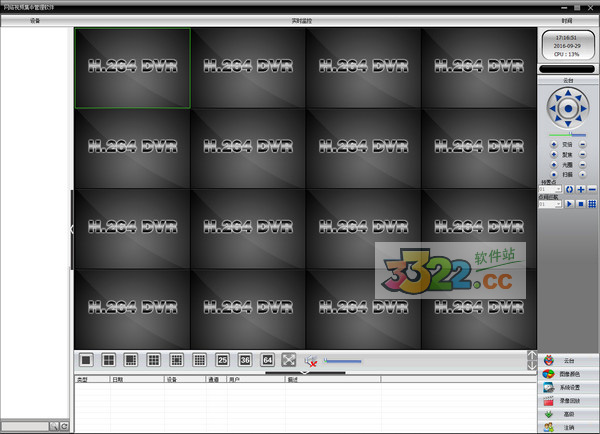
Task: Select grid layout with large center tile
Action: point(176,360)
